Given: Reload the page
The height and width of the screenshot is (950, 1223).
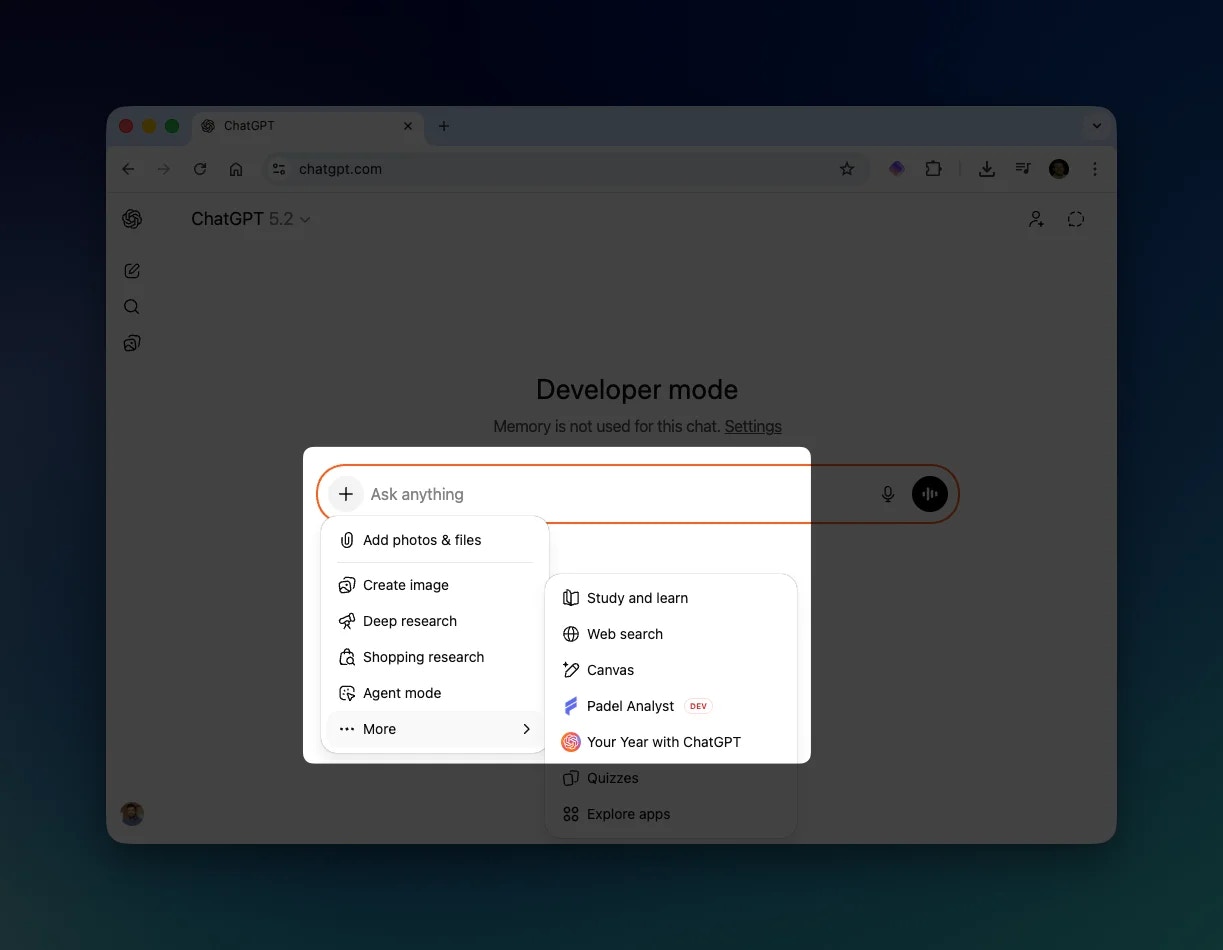Looking at the screenshot, I should click(x=200, y=169).
